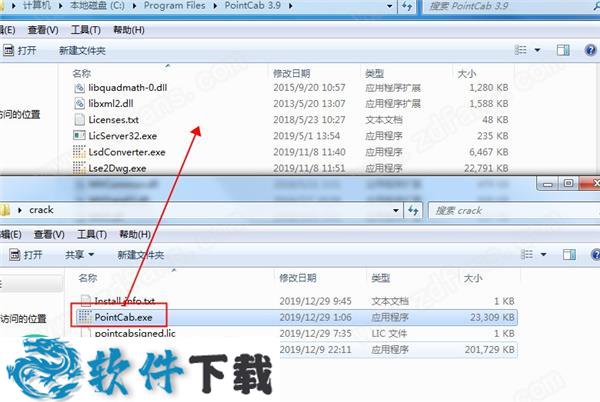
Task: Click crack breadcrumb segment
Action: tap(41, 210)
